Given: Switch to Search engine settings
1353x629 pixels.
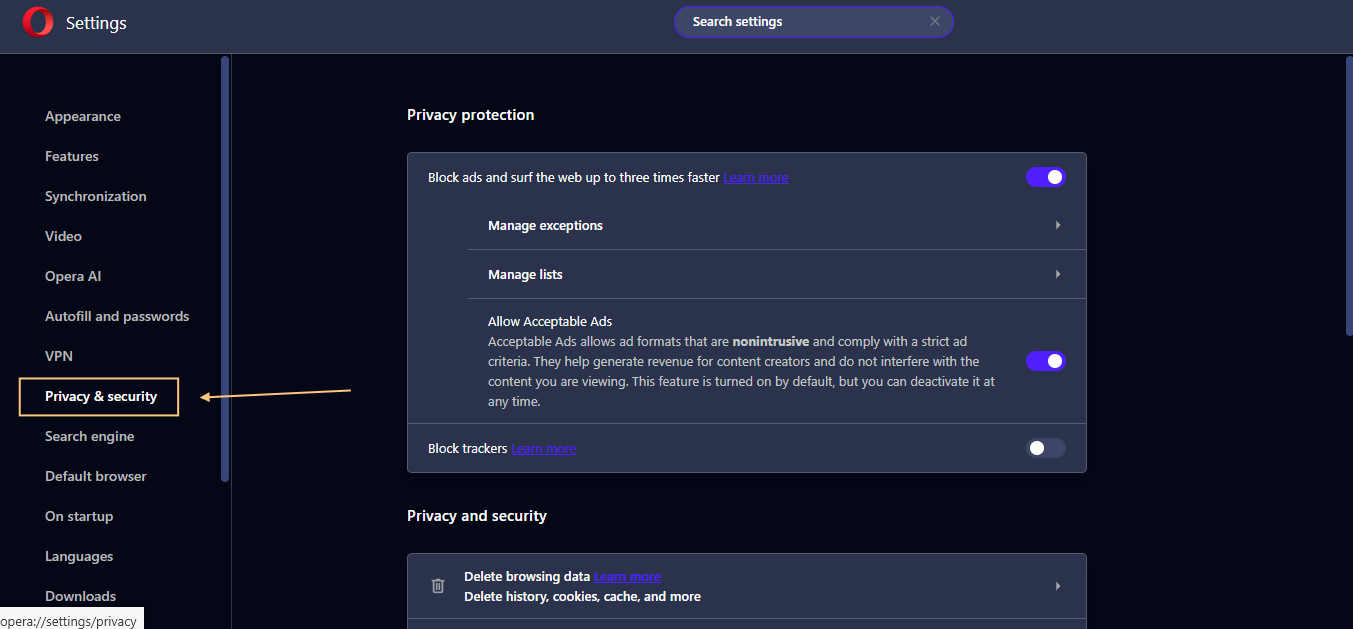Looking at the screenshot, I should 89,436.
